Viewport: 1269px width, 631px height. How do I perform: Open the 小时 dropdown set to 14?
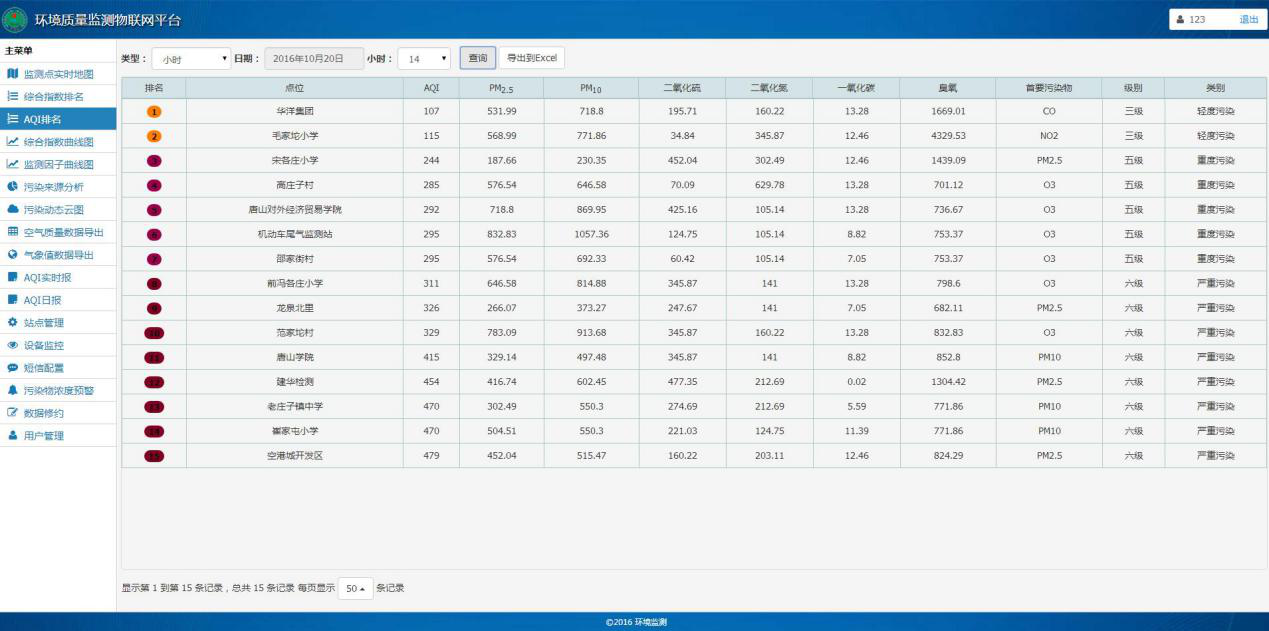pos(423,59)
